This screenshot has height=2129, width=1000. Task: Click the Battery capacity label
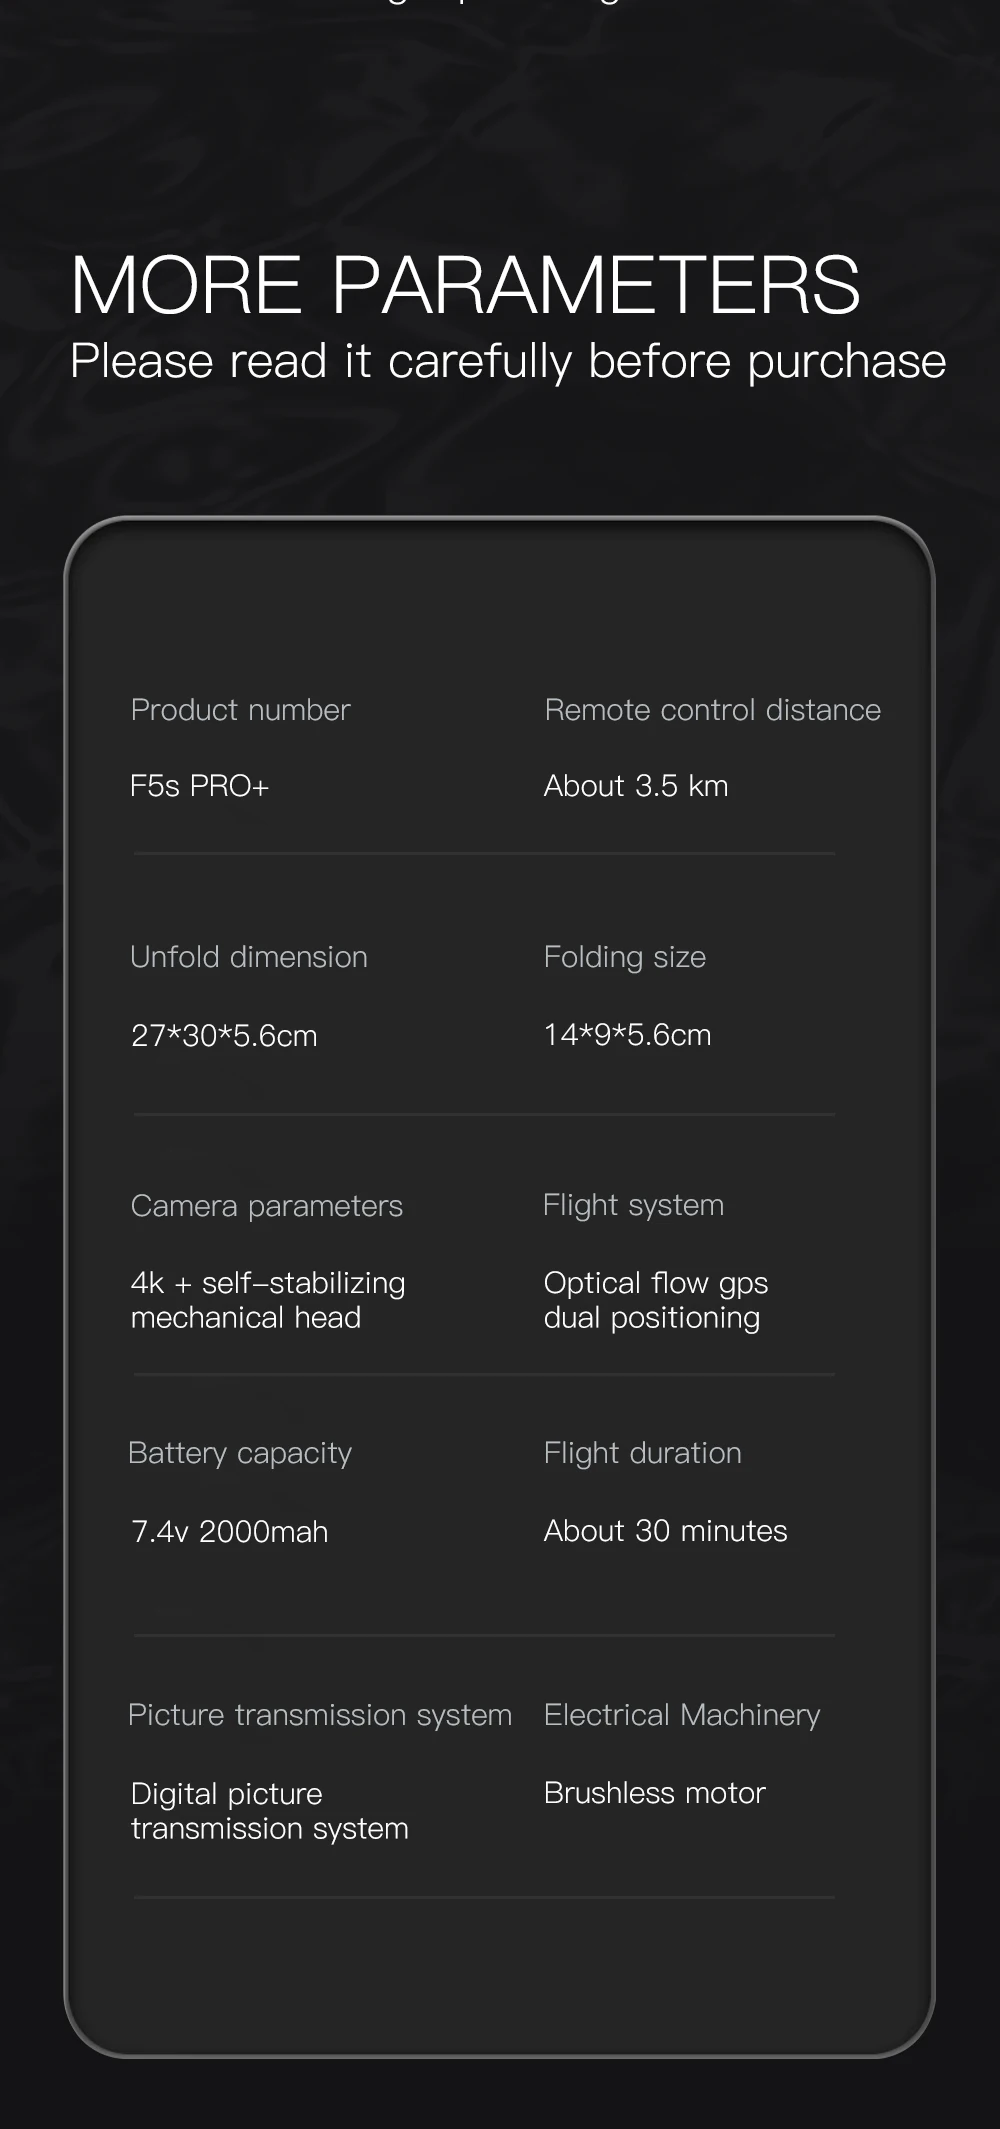point(240,1454)
